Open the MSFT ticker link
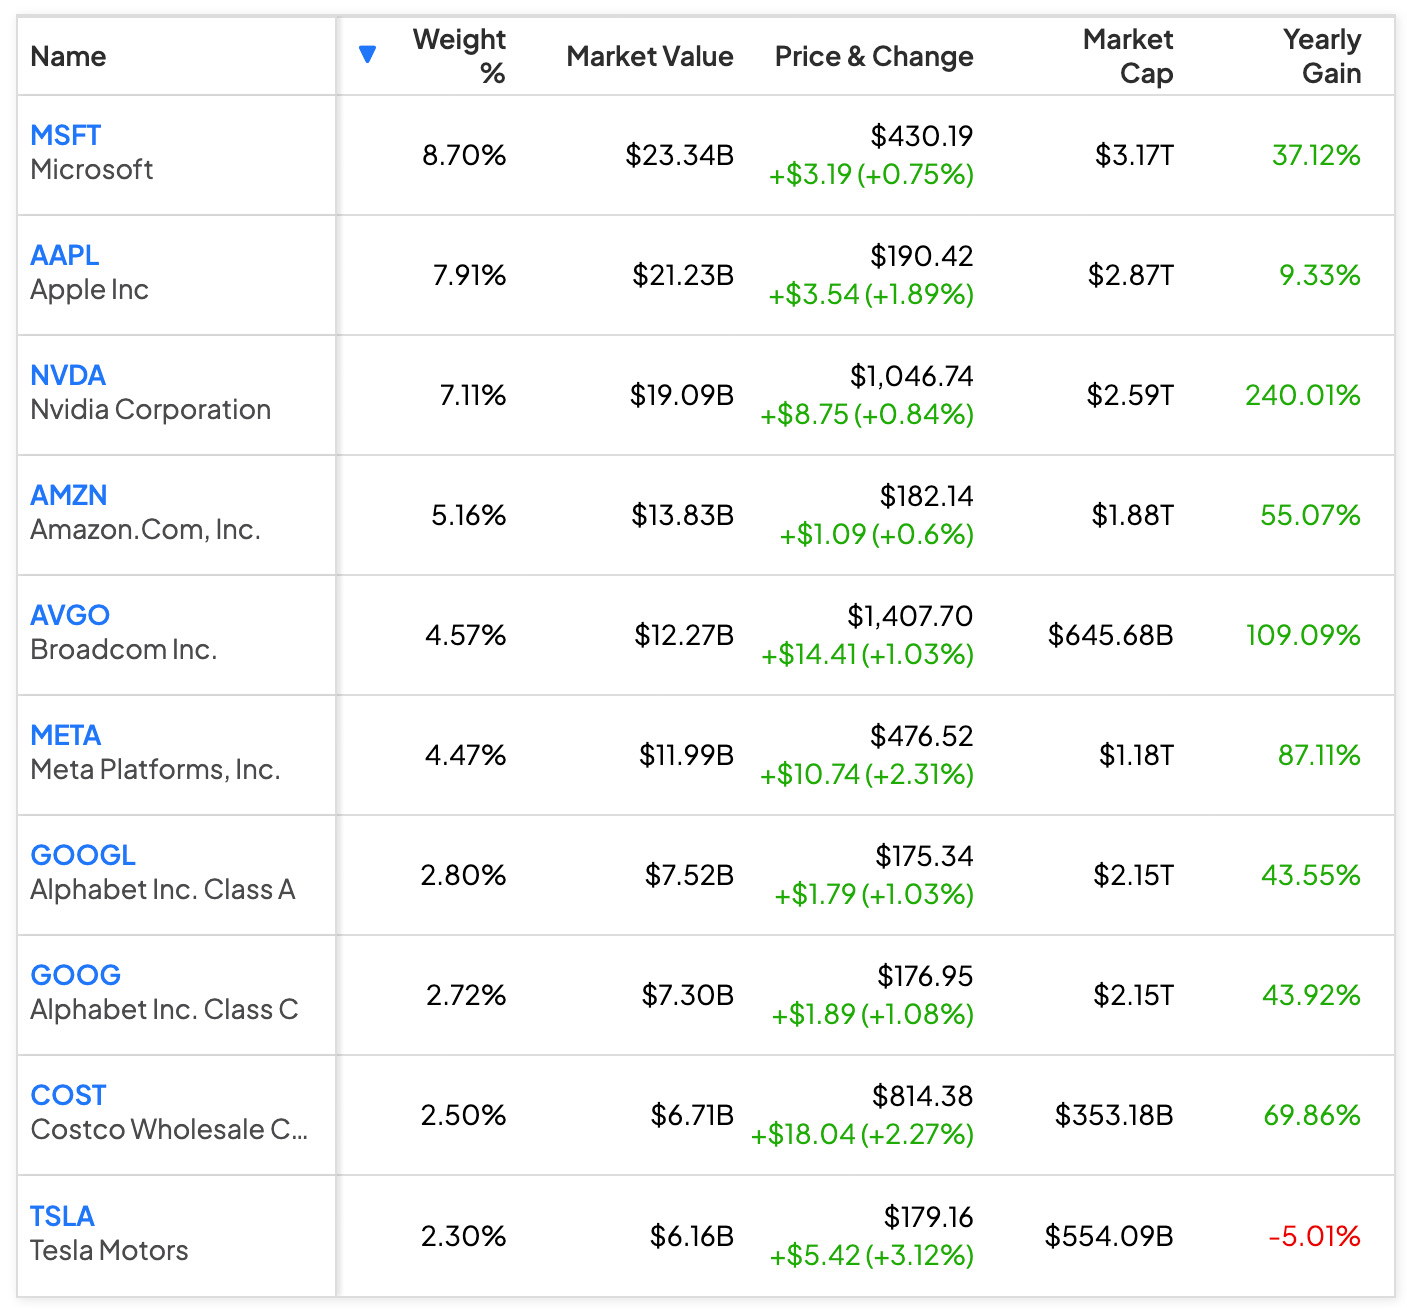 pos(66,135)
